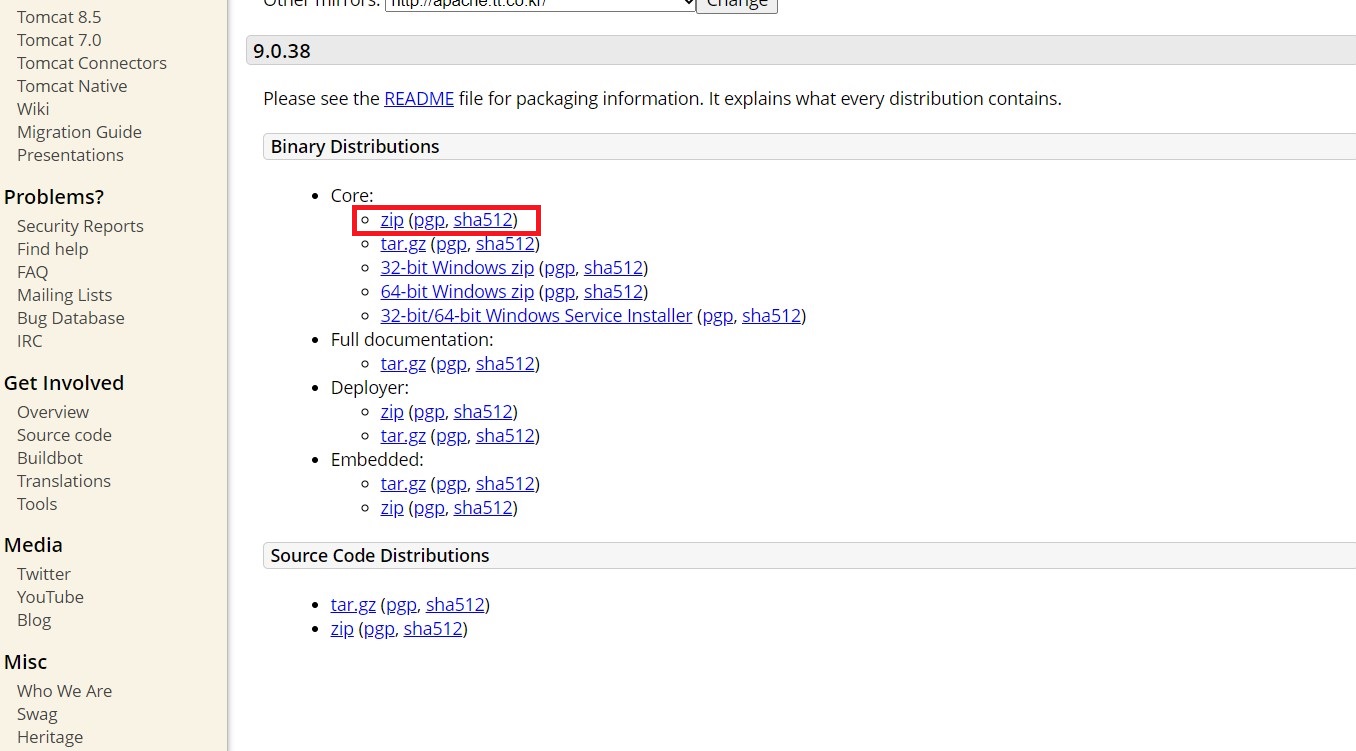The height and width of the screenshot is (751, 1356).
Task: Download the Deployer zip
Action: tap(392, 412)
